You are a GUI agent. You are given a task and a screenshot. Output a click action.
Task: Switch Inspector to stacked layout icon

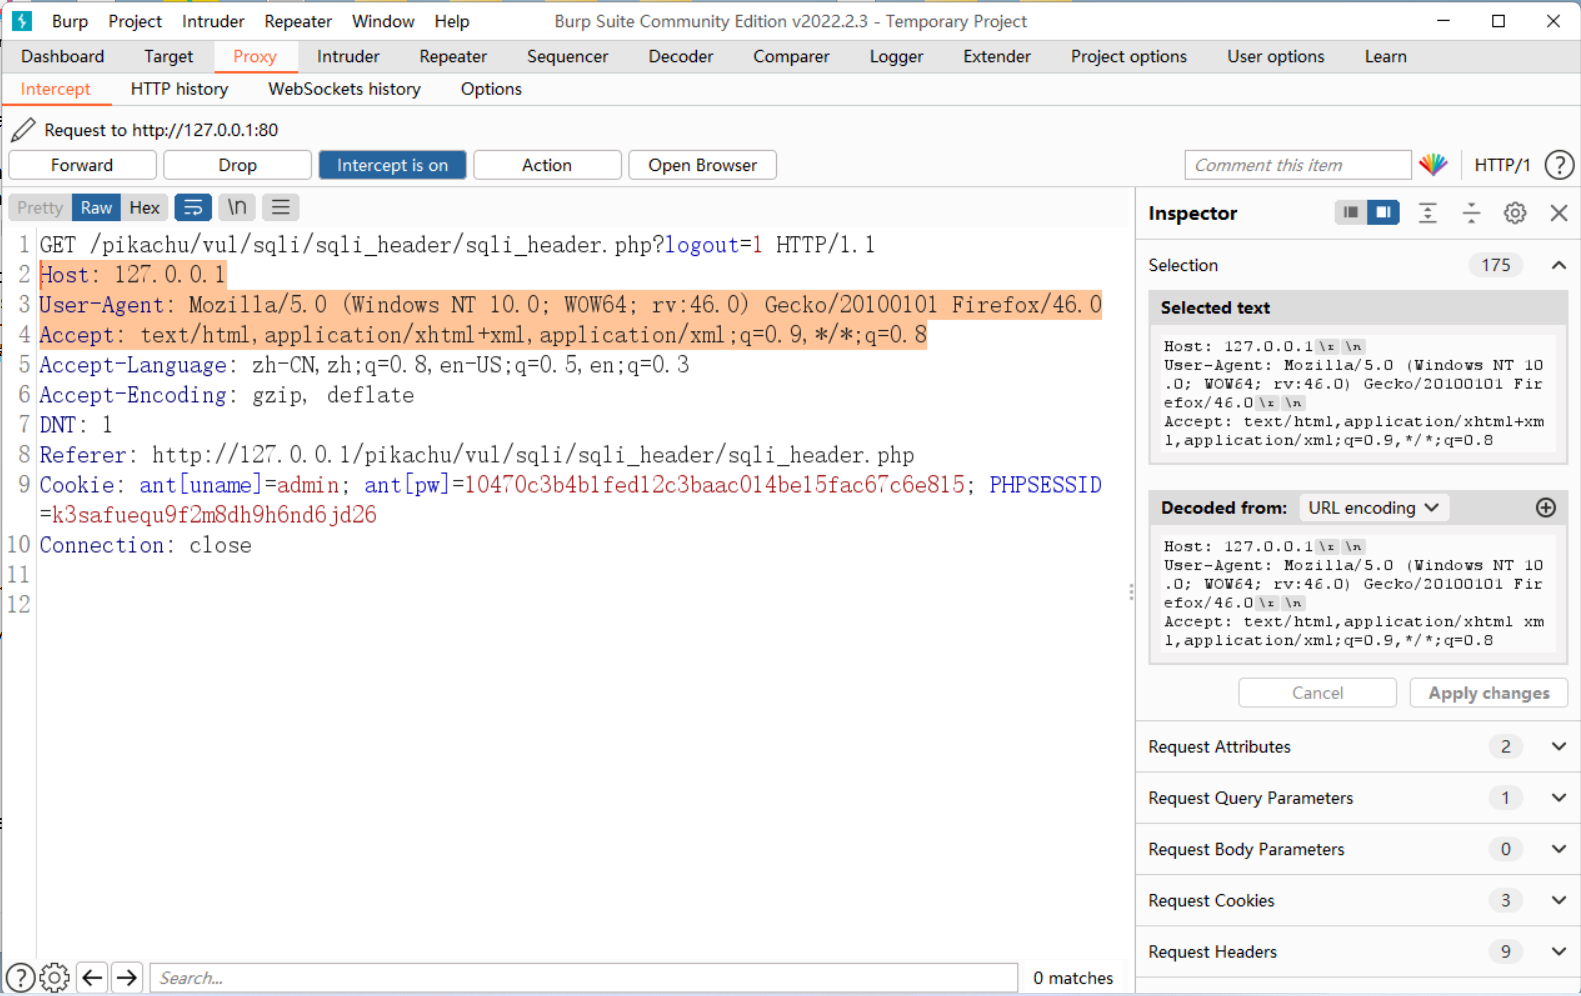1351,212
